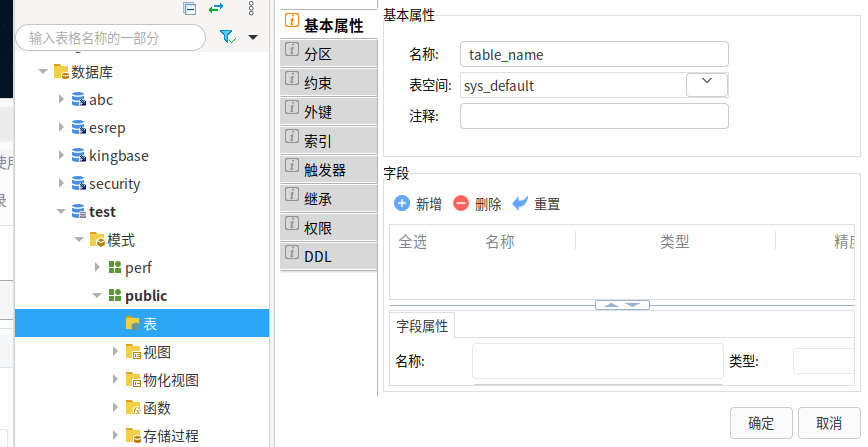
Task: Click the 名称 table_name input field
Action: point(594,54)
